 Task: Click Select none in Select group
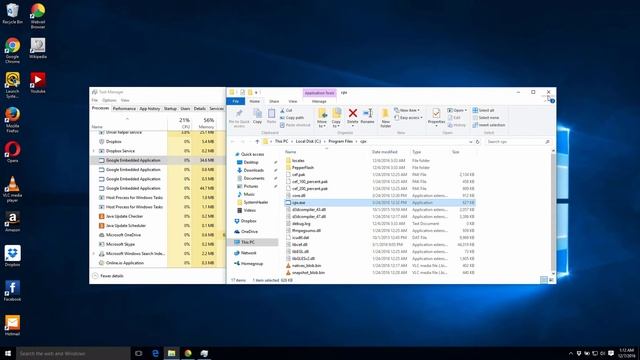click(486, 118)
